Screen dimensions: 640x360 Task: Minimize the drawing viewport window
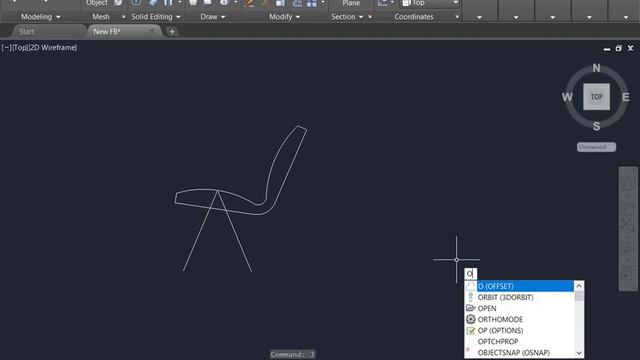(x=607, y=48)
